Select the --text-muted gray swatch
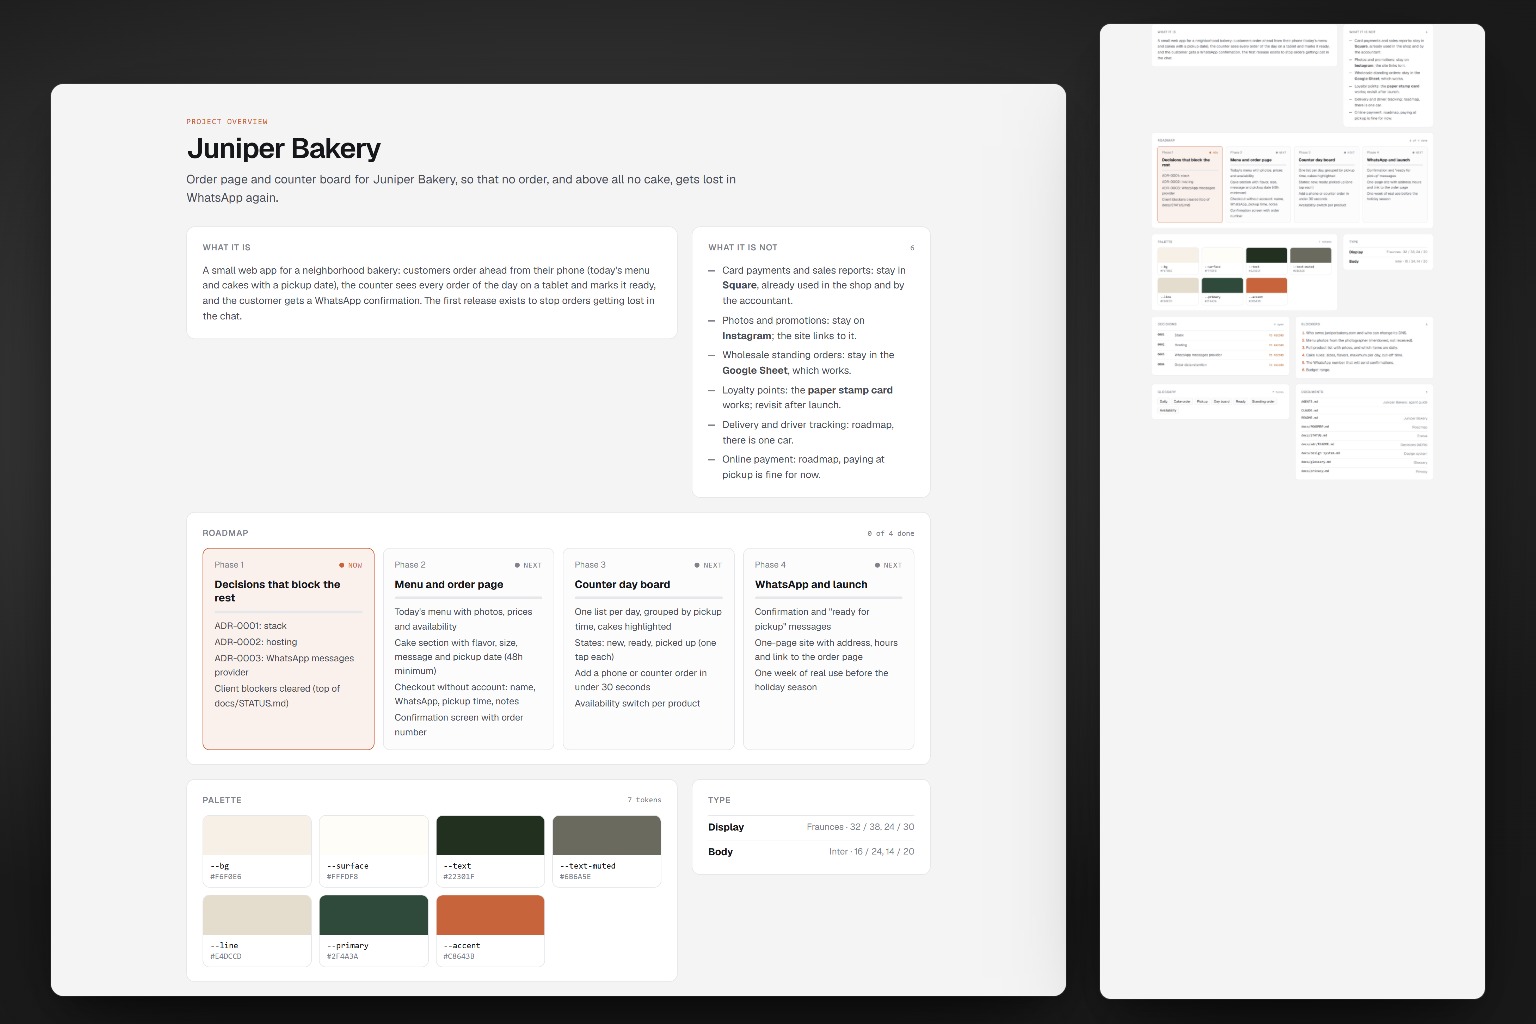 click(x=607, y=851)
